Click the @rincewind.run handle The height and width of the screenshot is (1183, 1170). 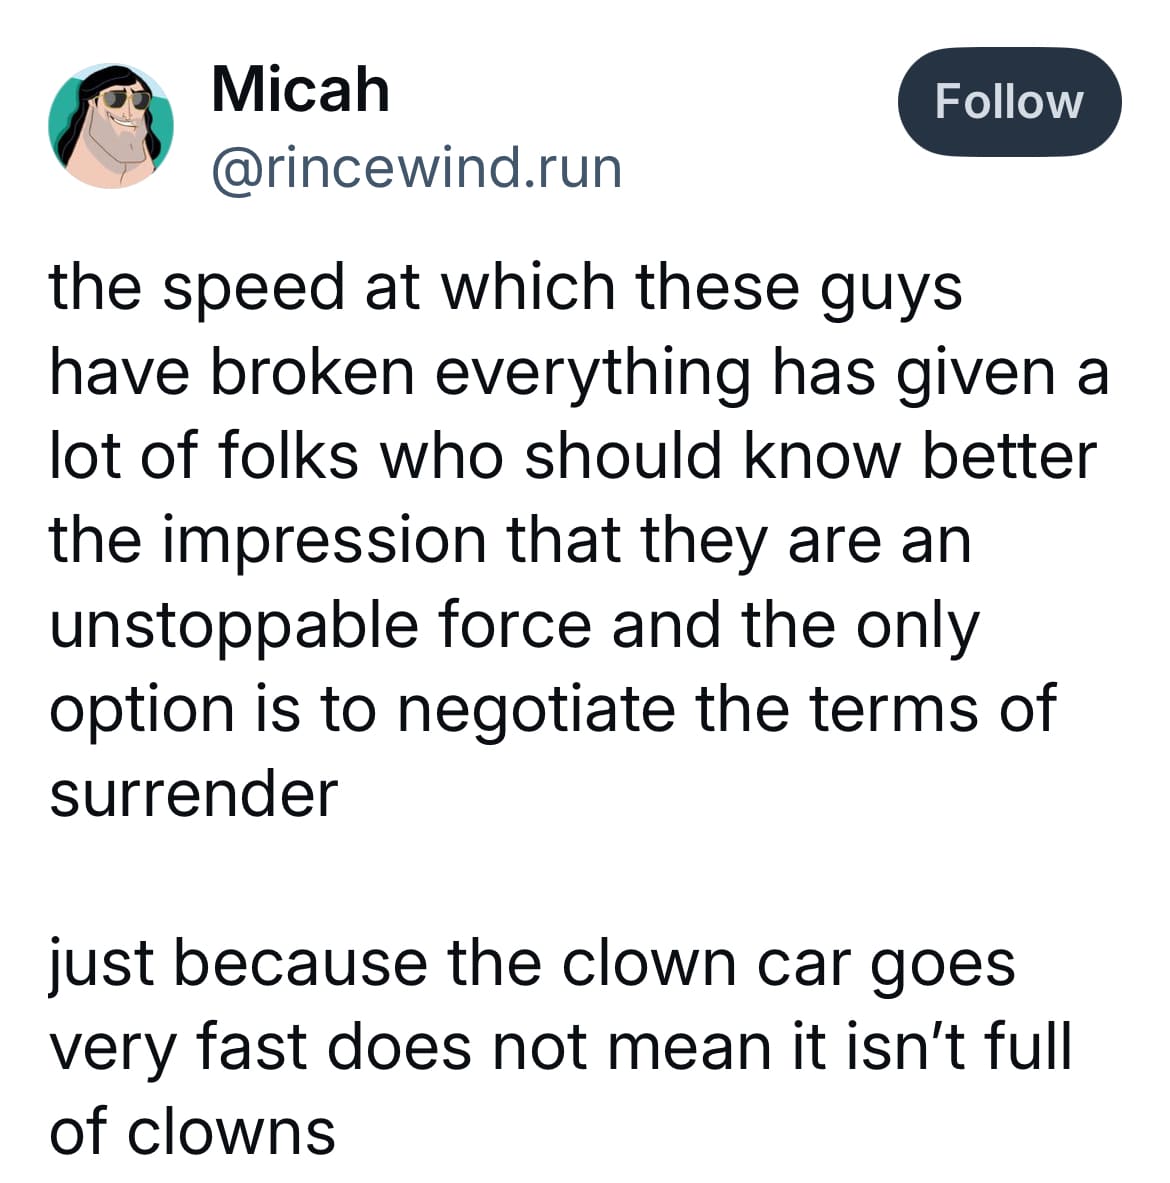416,167
